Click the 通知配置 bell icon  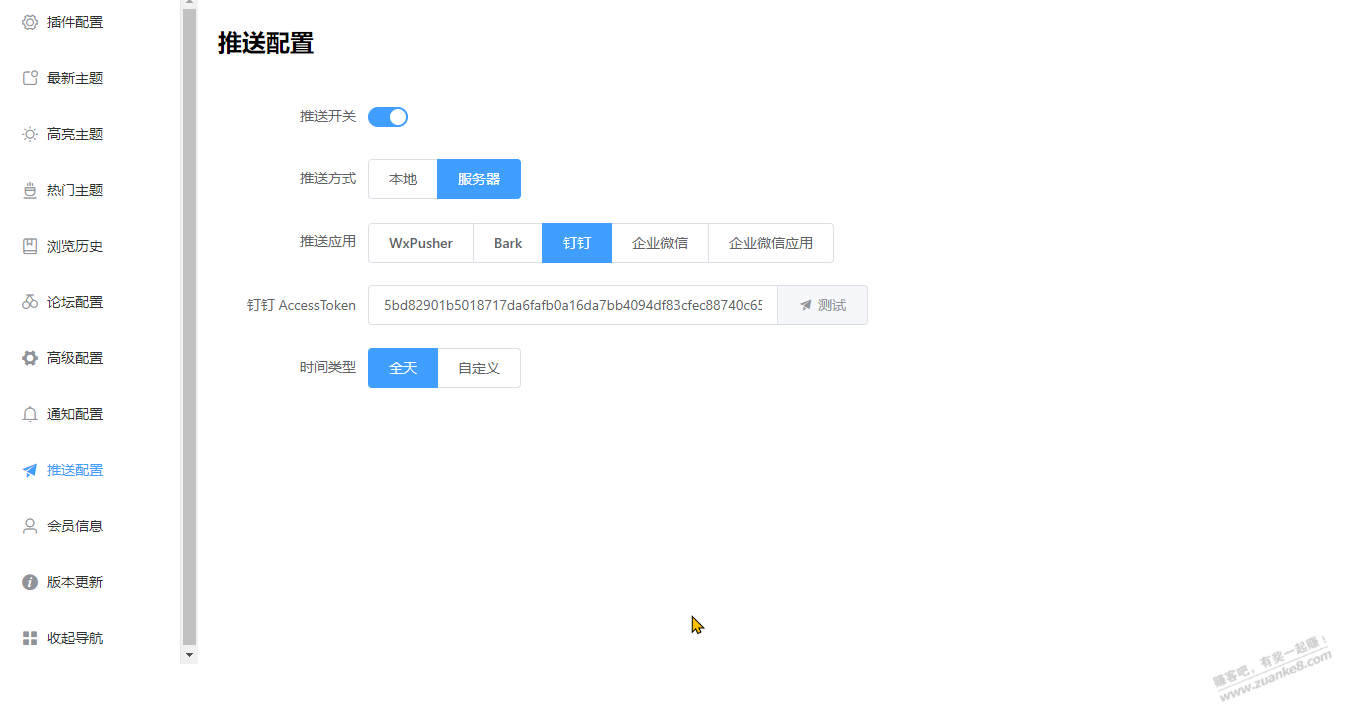(x=30, y=414)
